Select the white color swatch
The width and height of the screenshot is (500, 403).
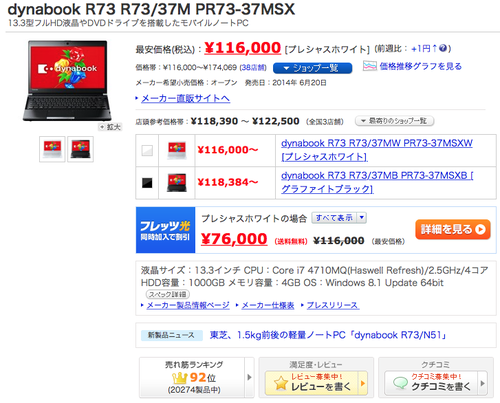[x=147, y=150]
